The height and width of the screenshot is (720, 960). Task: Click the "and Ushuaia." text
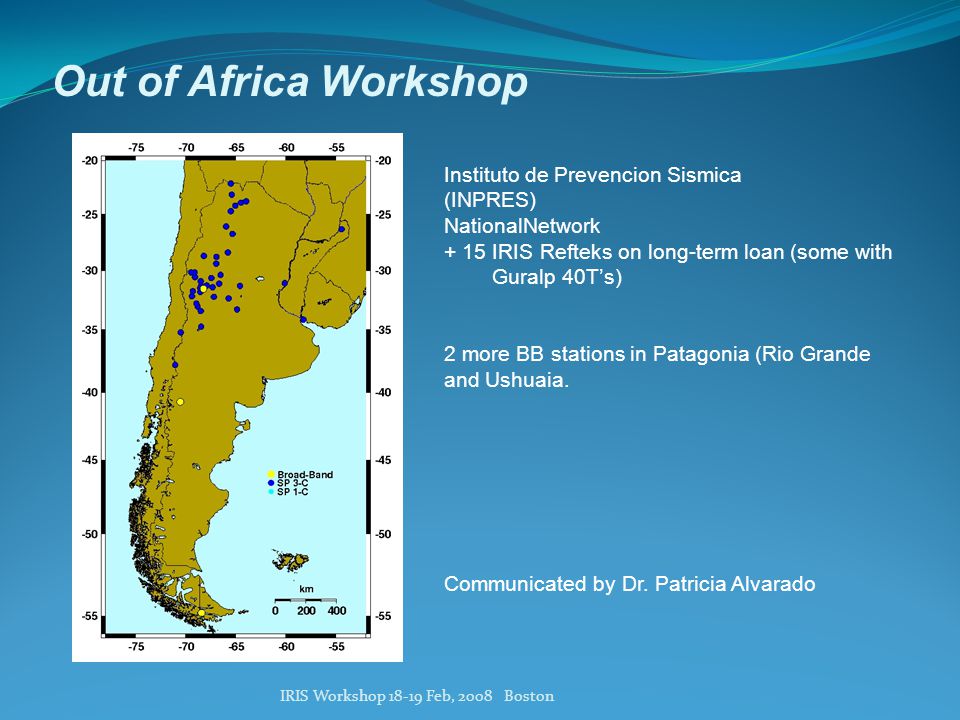point(506,380)
